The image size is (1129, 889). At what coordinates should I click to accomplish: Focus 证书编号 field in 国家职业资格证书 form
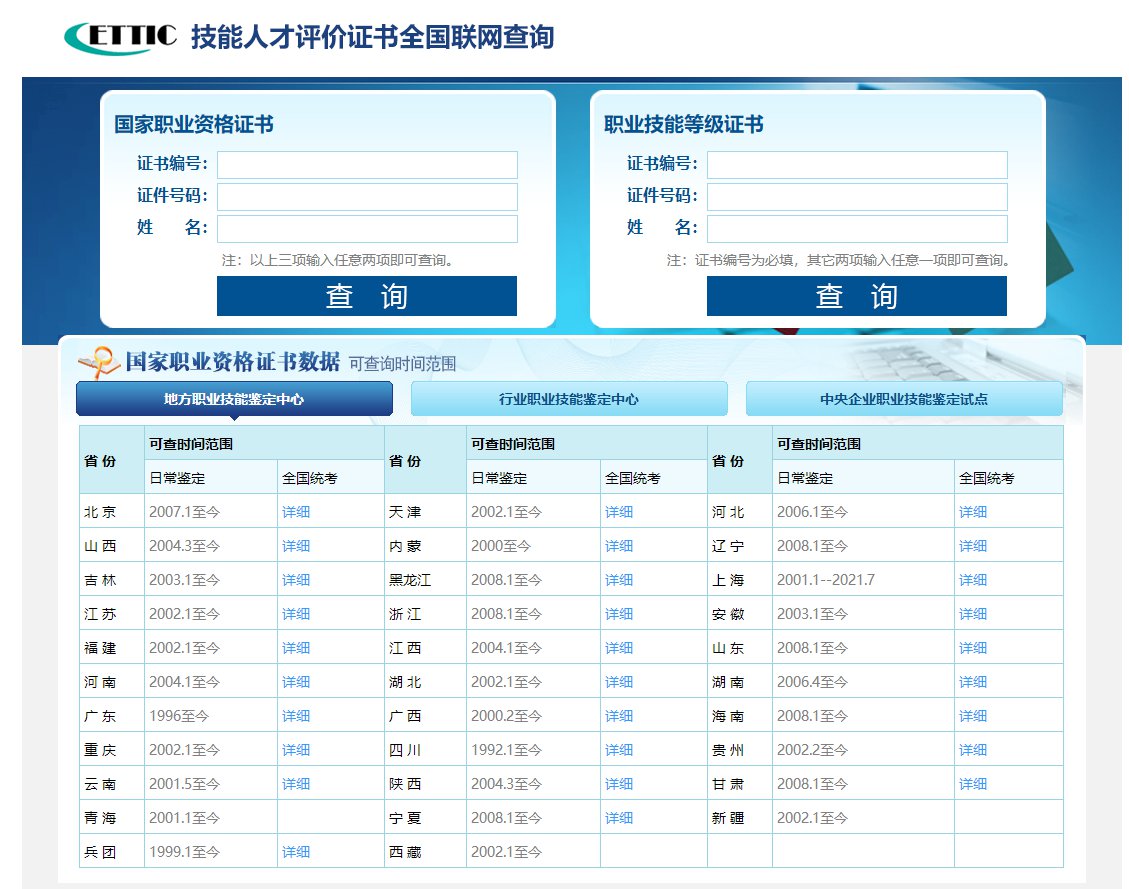click(x=367, y=165)
